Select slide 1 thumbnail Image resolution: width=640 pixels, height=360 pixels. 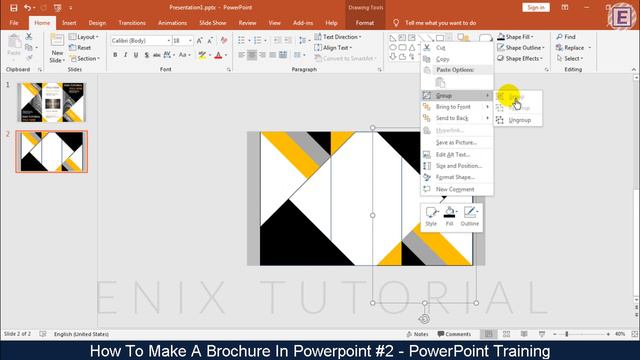pos(52,102)
